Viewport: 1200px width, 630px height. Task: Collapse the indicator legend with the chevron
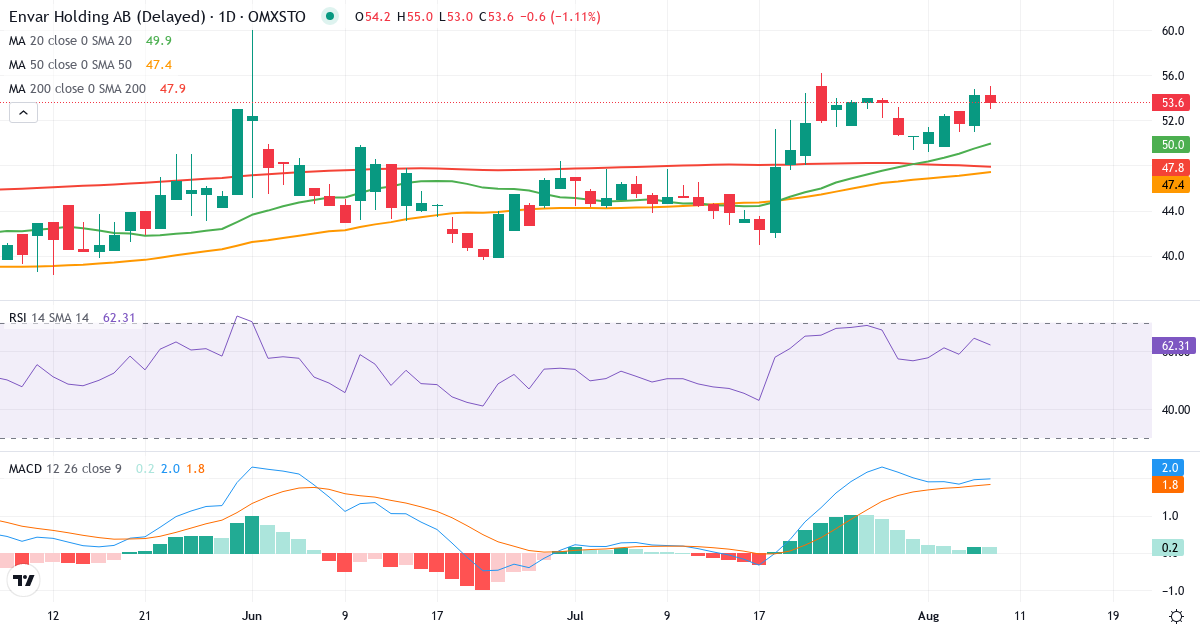(x=24, y=113)
